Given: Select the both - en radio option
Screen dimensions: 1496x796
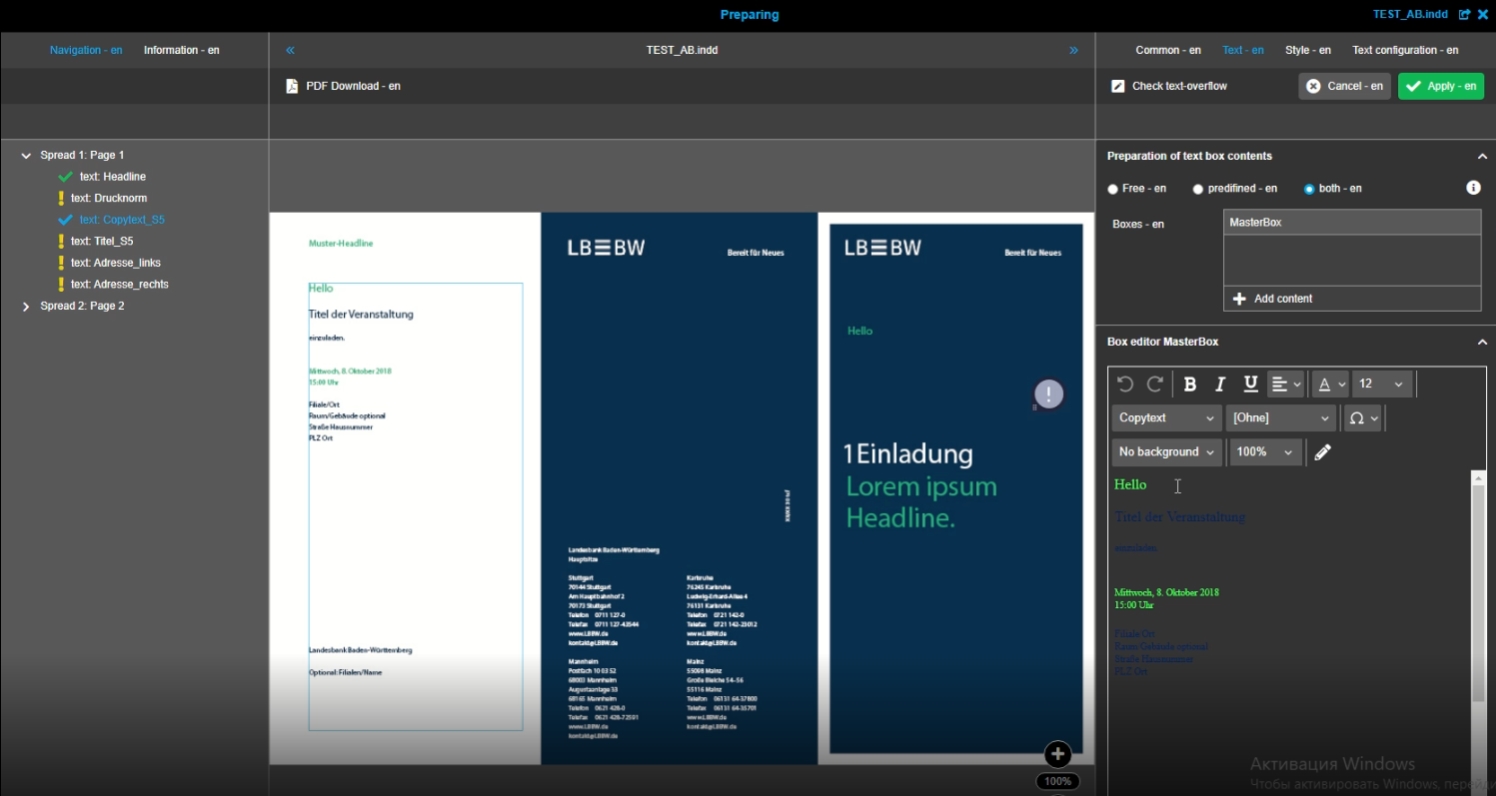Looking at the screenshot, I should tap(1309, 189).
